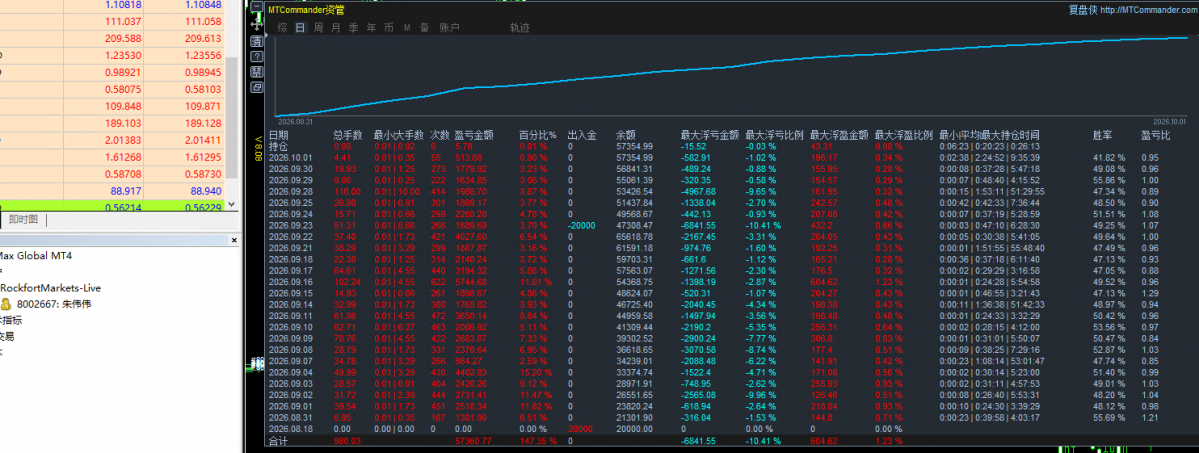1199x453 pixels.
Task: Click the blue equity curve chart
Action: (730, 75)
